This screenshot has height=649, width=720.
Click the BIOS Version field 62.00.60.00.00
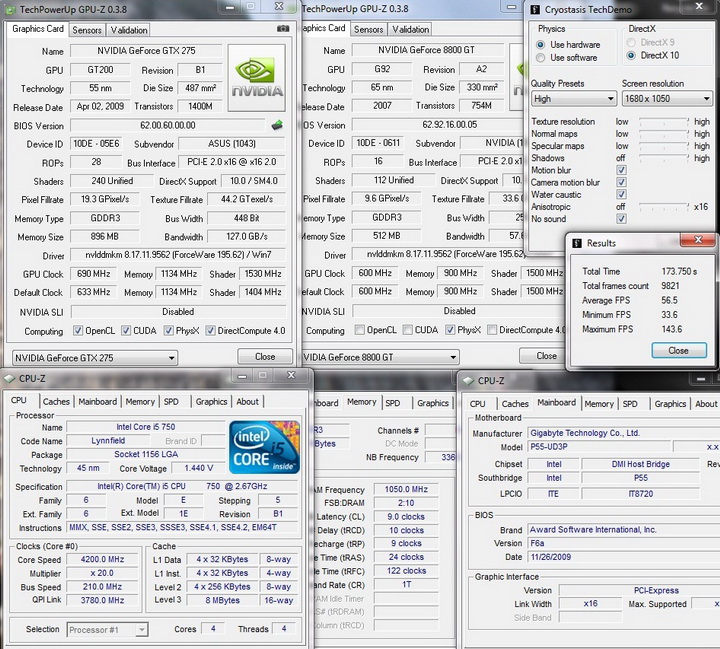[x=168, y=125]
